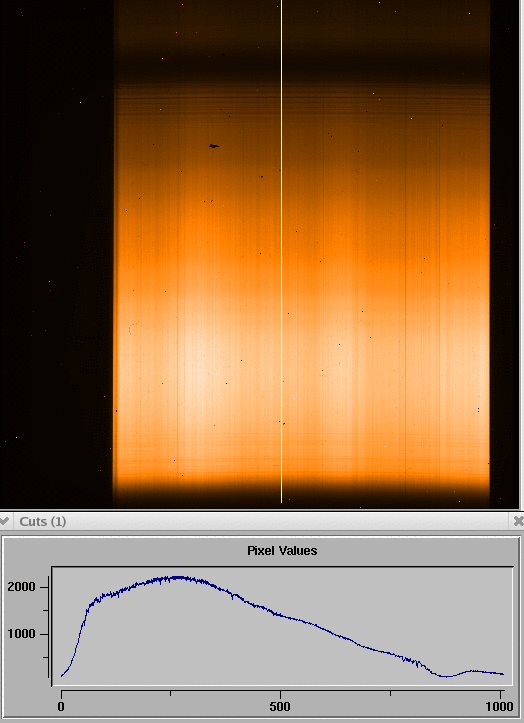Click the 1000 label on y-axis
Viewport: 524px width, 723px height.
pyautogui.click(x=21, y=634)
